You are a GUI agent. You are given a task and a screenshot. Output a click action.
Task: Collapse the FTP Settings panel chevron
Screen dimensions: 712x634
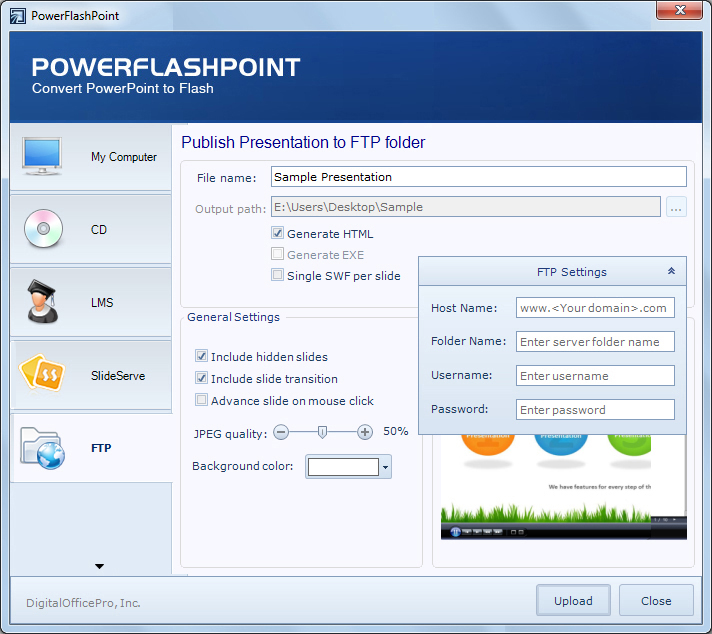671,271
